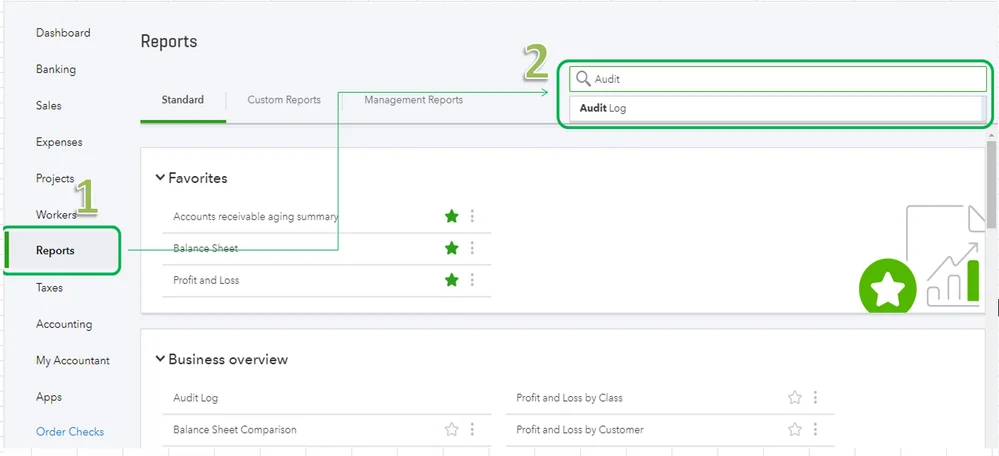Unfavorite Accounts receivable aging summary star
999x456 pixels.
(452, 217)
